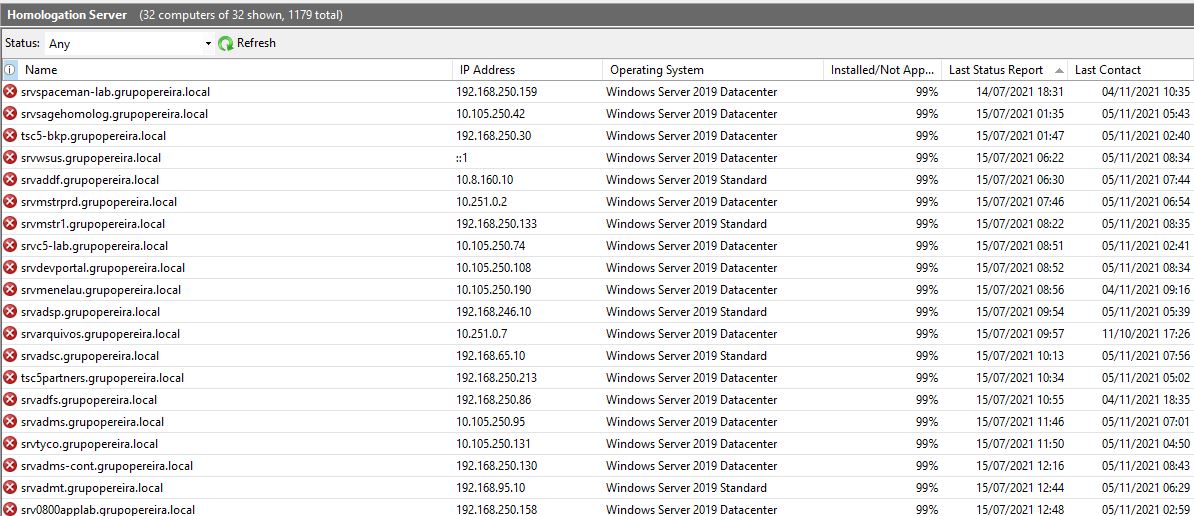Select srvmstrprd.grupopereira.local computer name

click(99, 202)
